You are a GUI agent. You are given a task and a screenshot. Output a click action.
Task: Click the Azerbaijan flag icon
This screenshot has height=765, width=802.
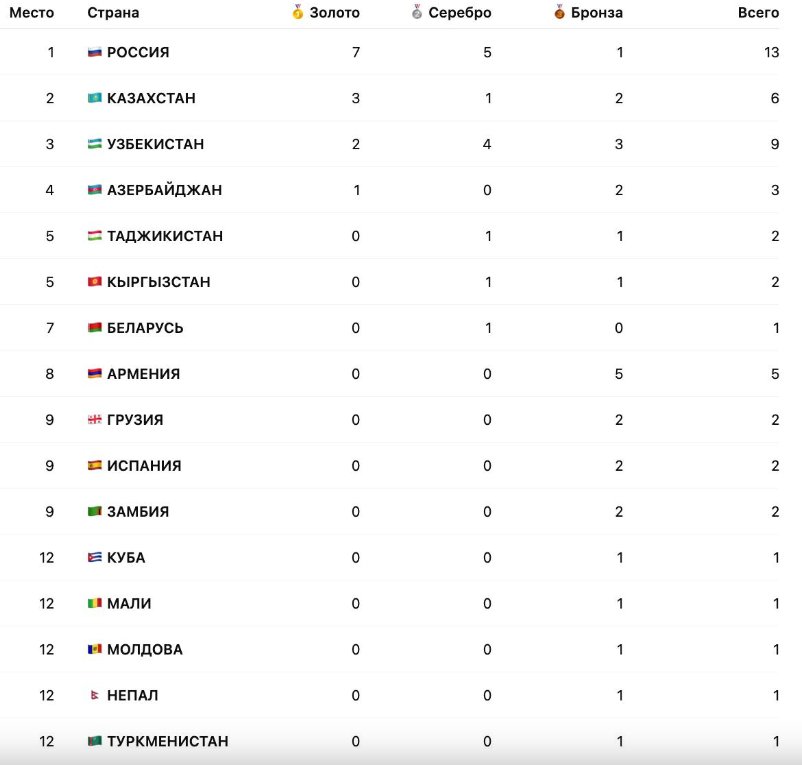95,190
